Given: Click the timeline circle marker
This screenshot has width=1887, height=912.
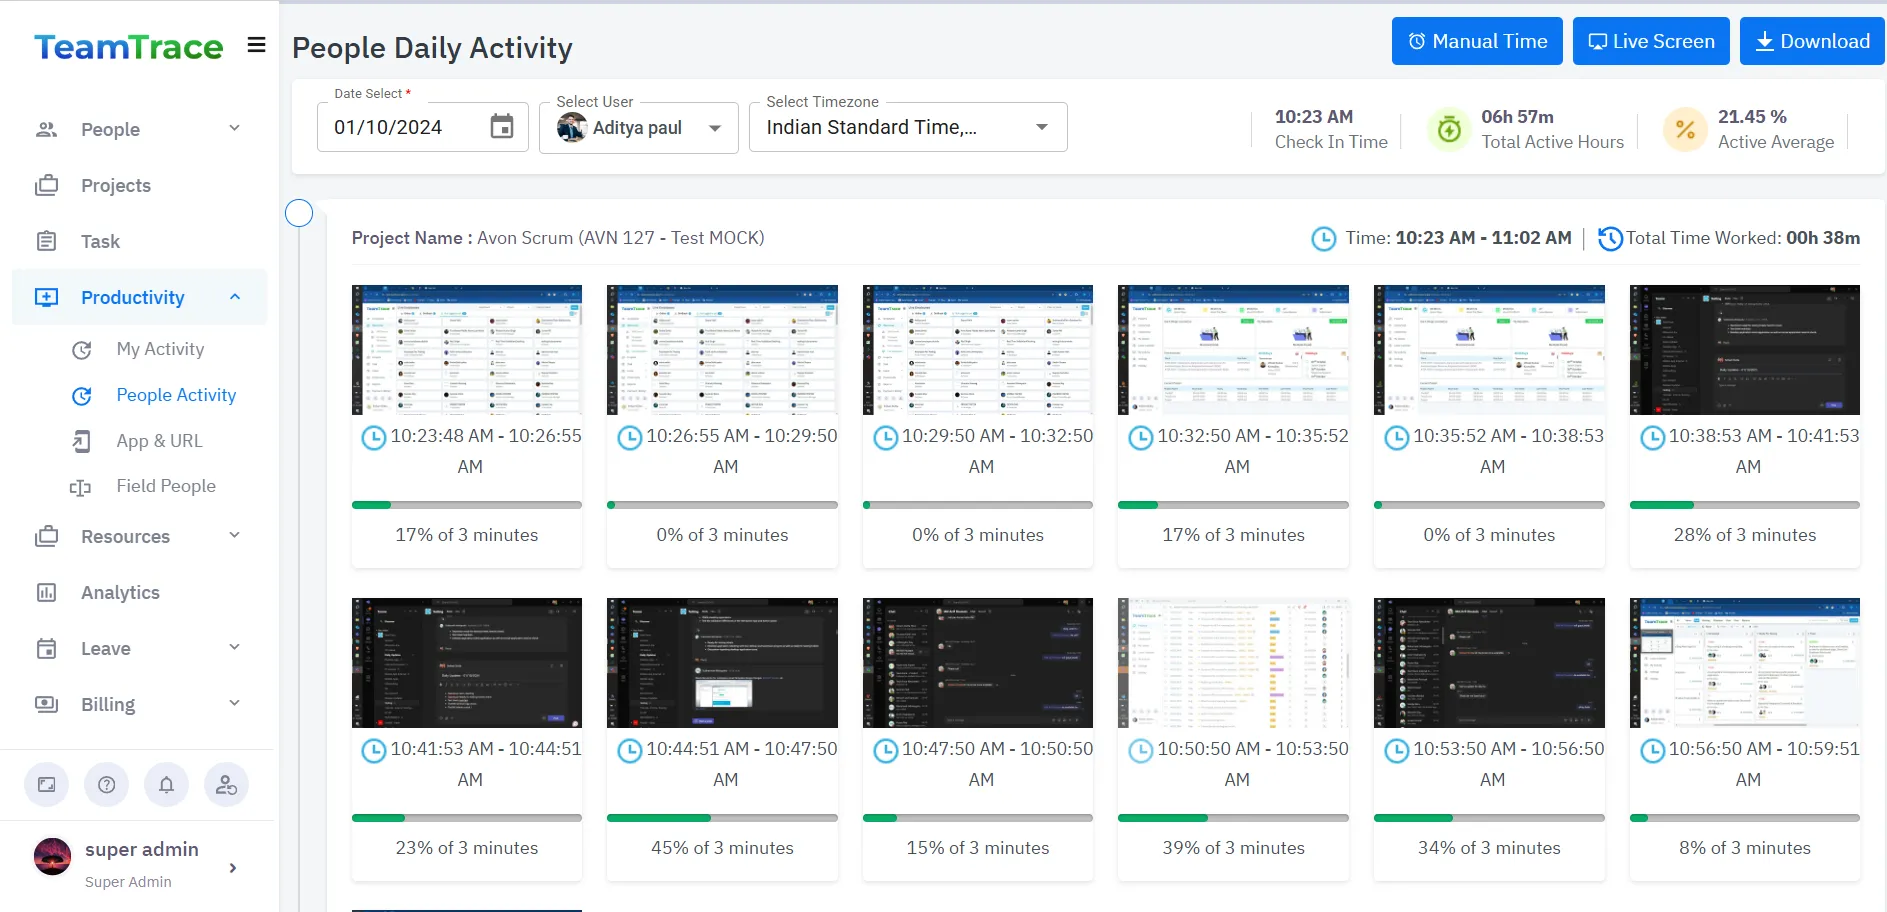Looking at the screenshot, I should coord(299,213).
